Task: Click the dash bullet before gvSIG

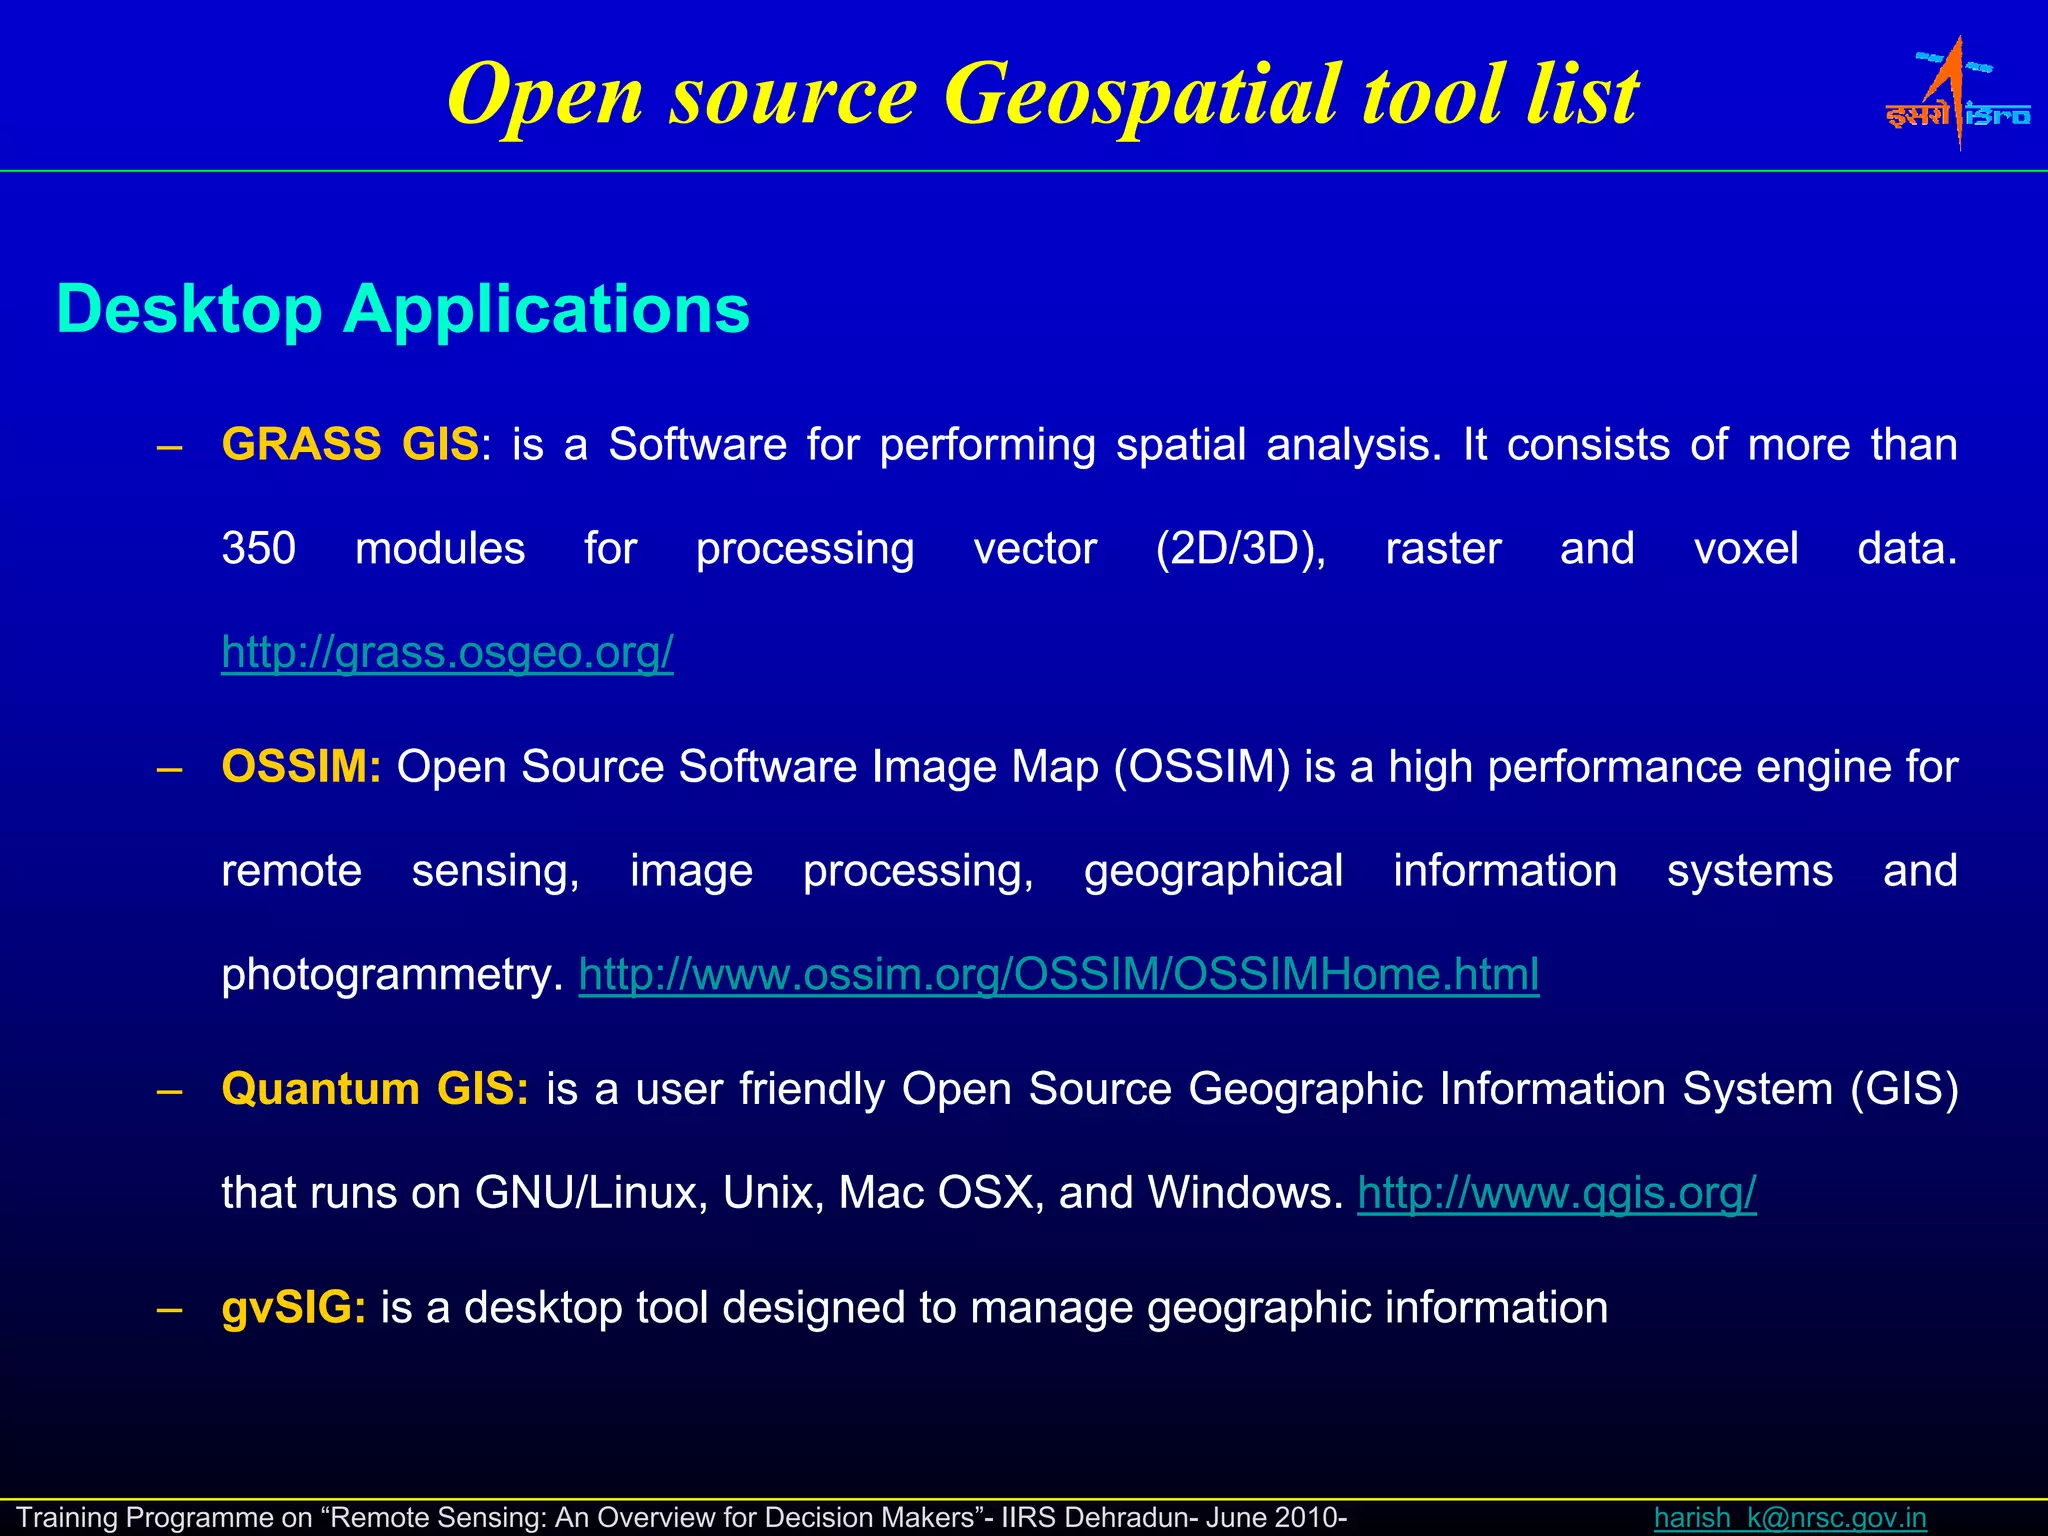Action: tap(169, 1310)
